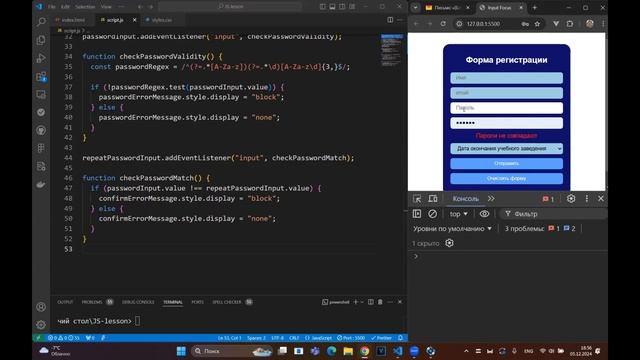The width and height of the screenshot is (640, 360).
Task: Switch to the first browser tab with the mail icon
Action: pyautogui.click(x=446, y=8)
